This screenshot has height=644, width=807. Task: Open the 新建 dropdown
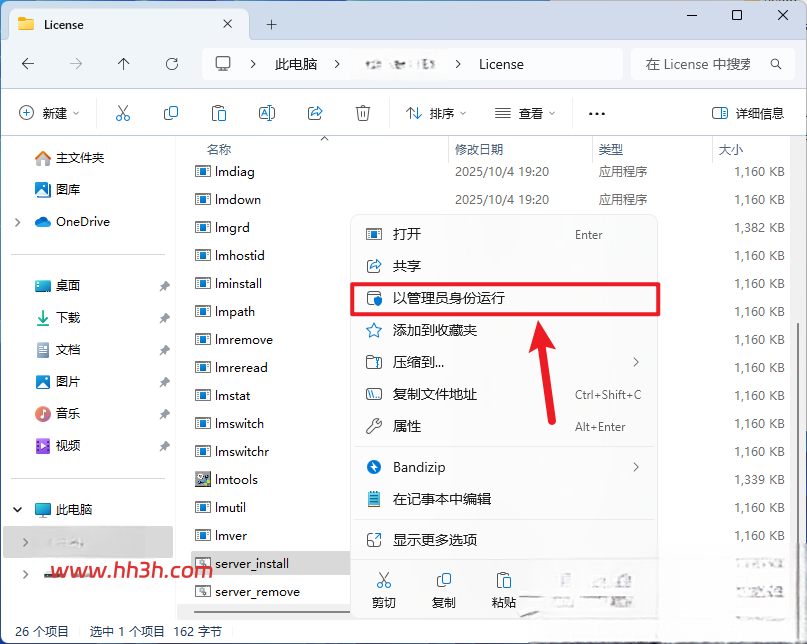click(x=49, y=113)
